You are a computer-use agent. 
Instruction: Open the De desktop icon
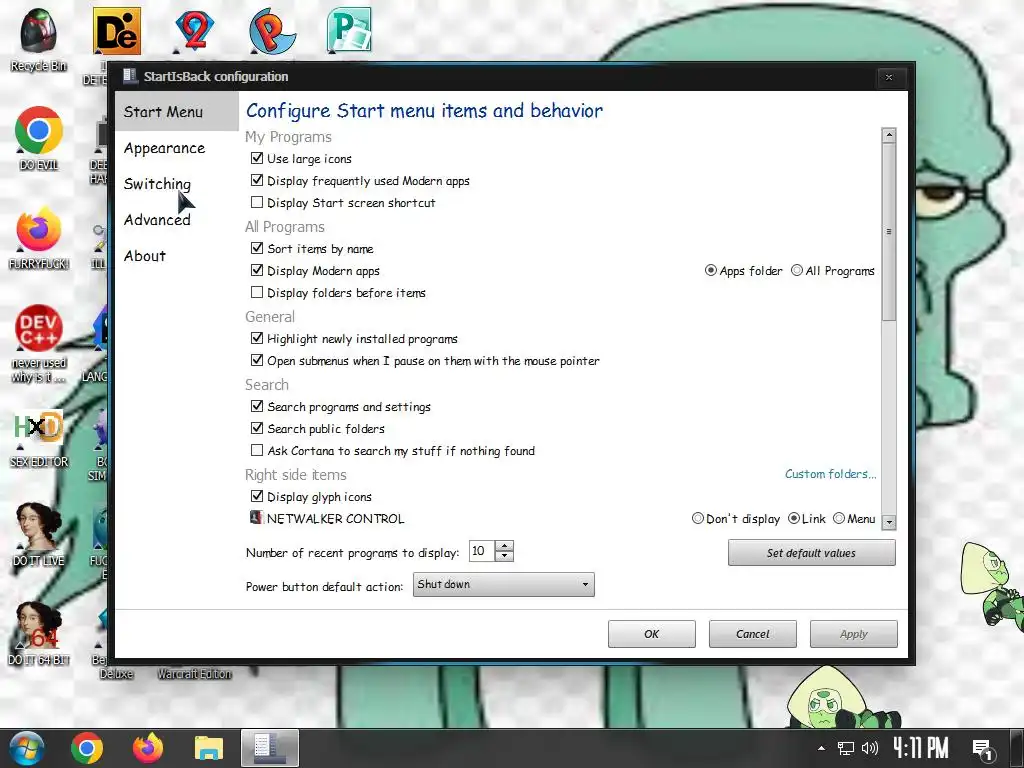[117, 31]
